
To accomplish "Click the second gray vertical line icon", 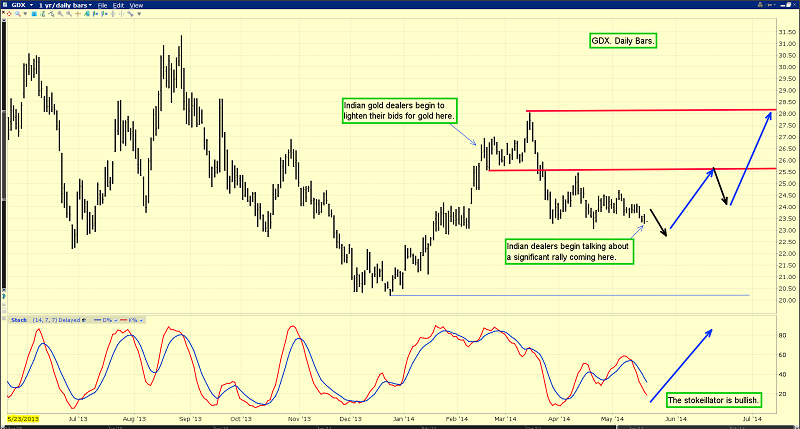I will pos(121,14).
